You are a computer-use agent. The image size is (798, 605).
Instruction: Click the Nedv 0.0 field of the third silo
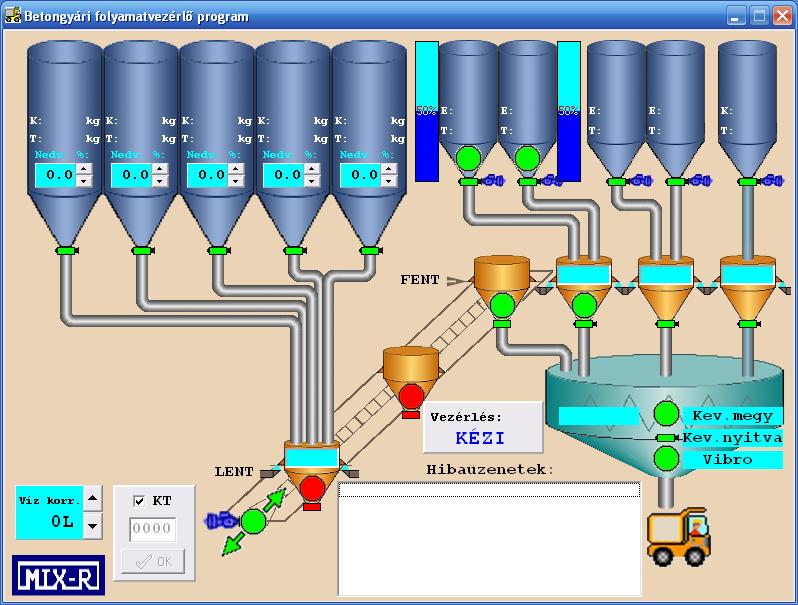(x=208, y=175)
